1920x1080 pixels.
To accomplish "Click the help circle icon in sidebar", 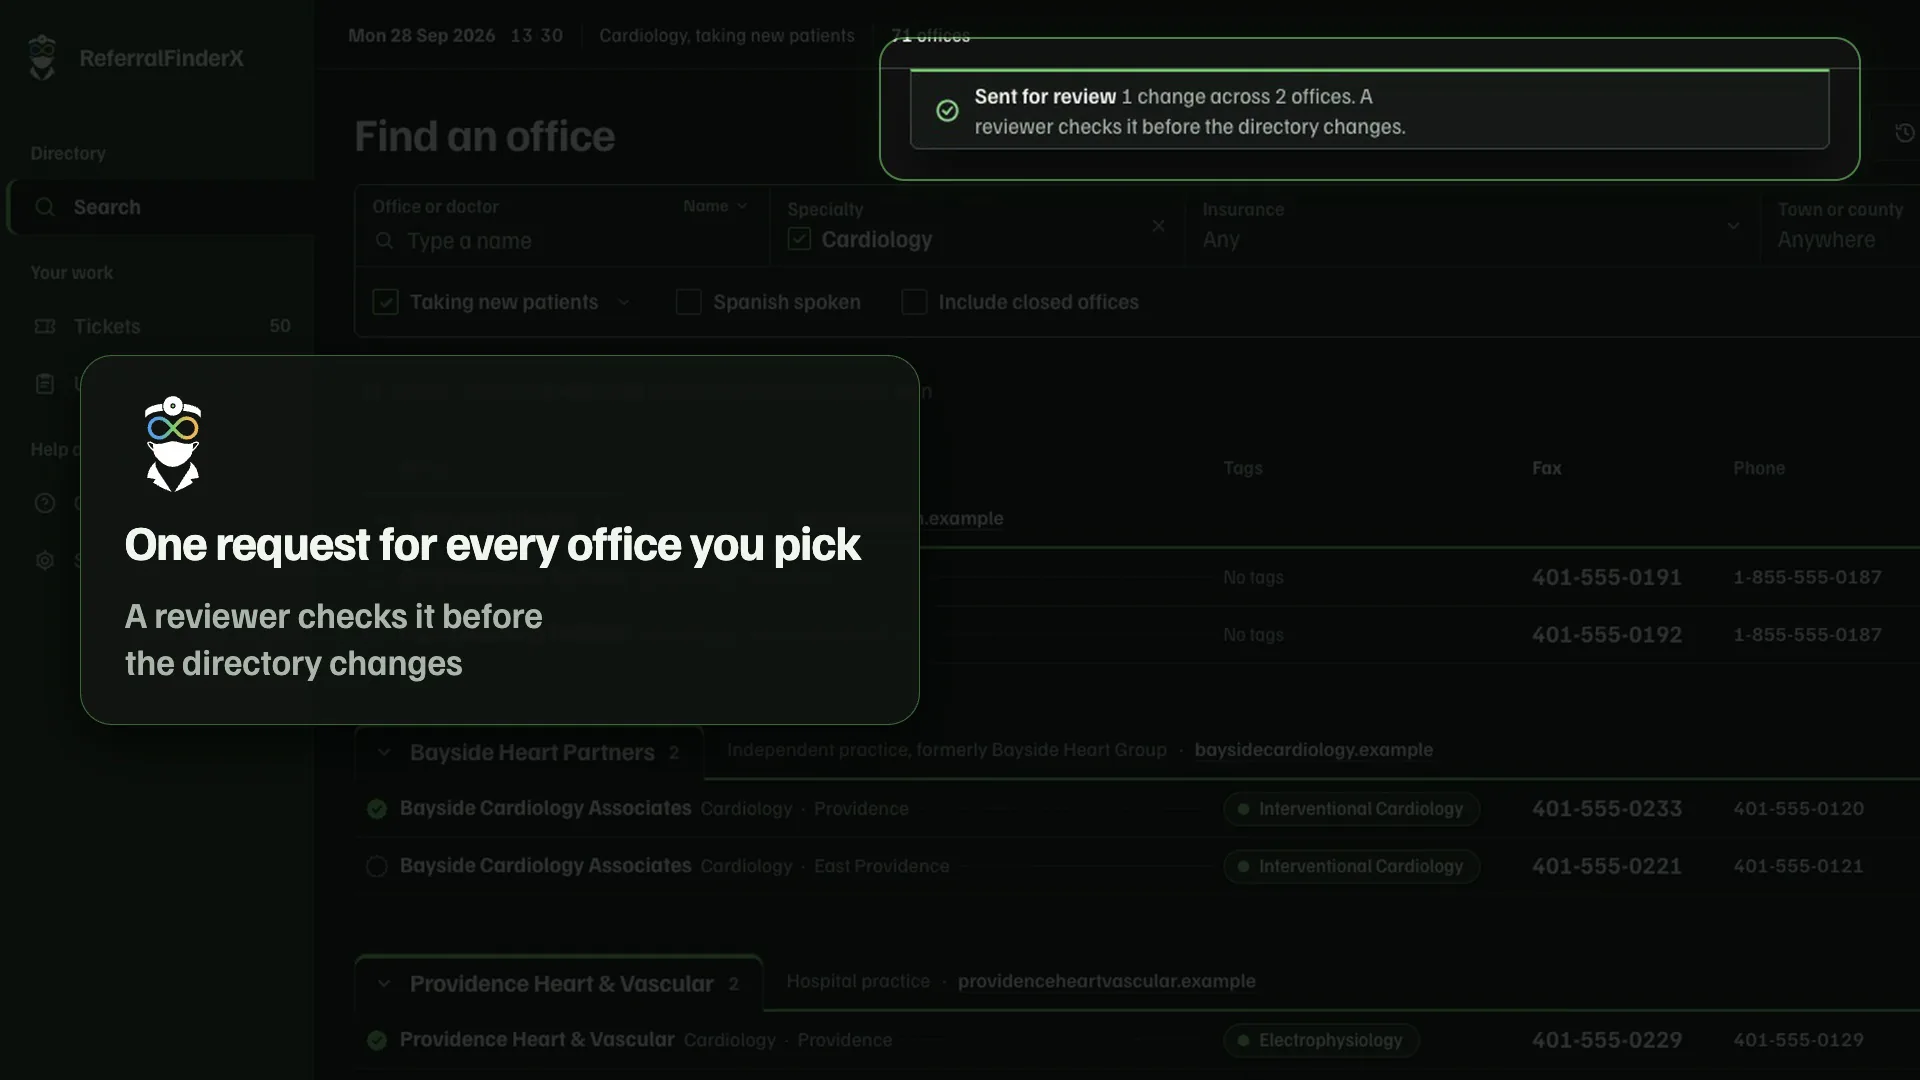I will click(45, 503).
